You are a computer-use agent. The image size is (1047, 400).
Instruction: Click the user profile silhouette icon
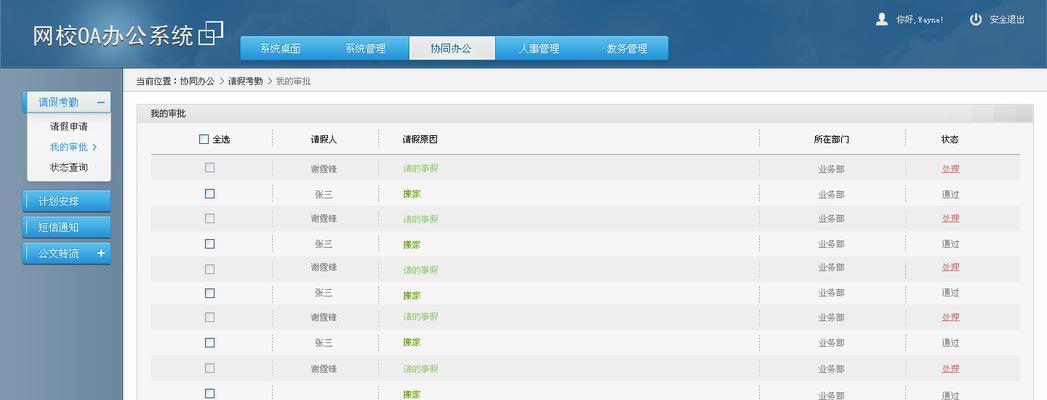881,19
